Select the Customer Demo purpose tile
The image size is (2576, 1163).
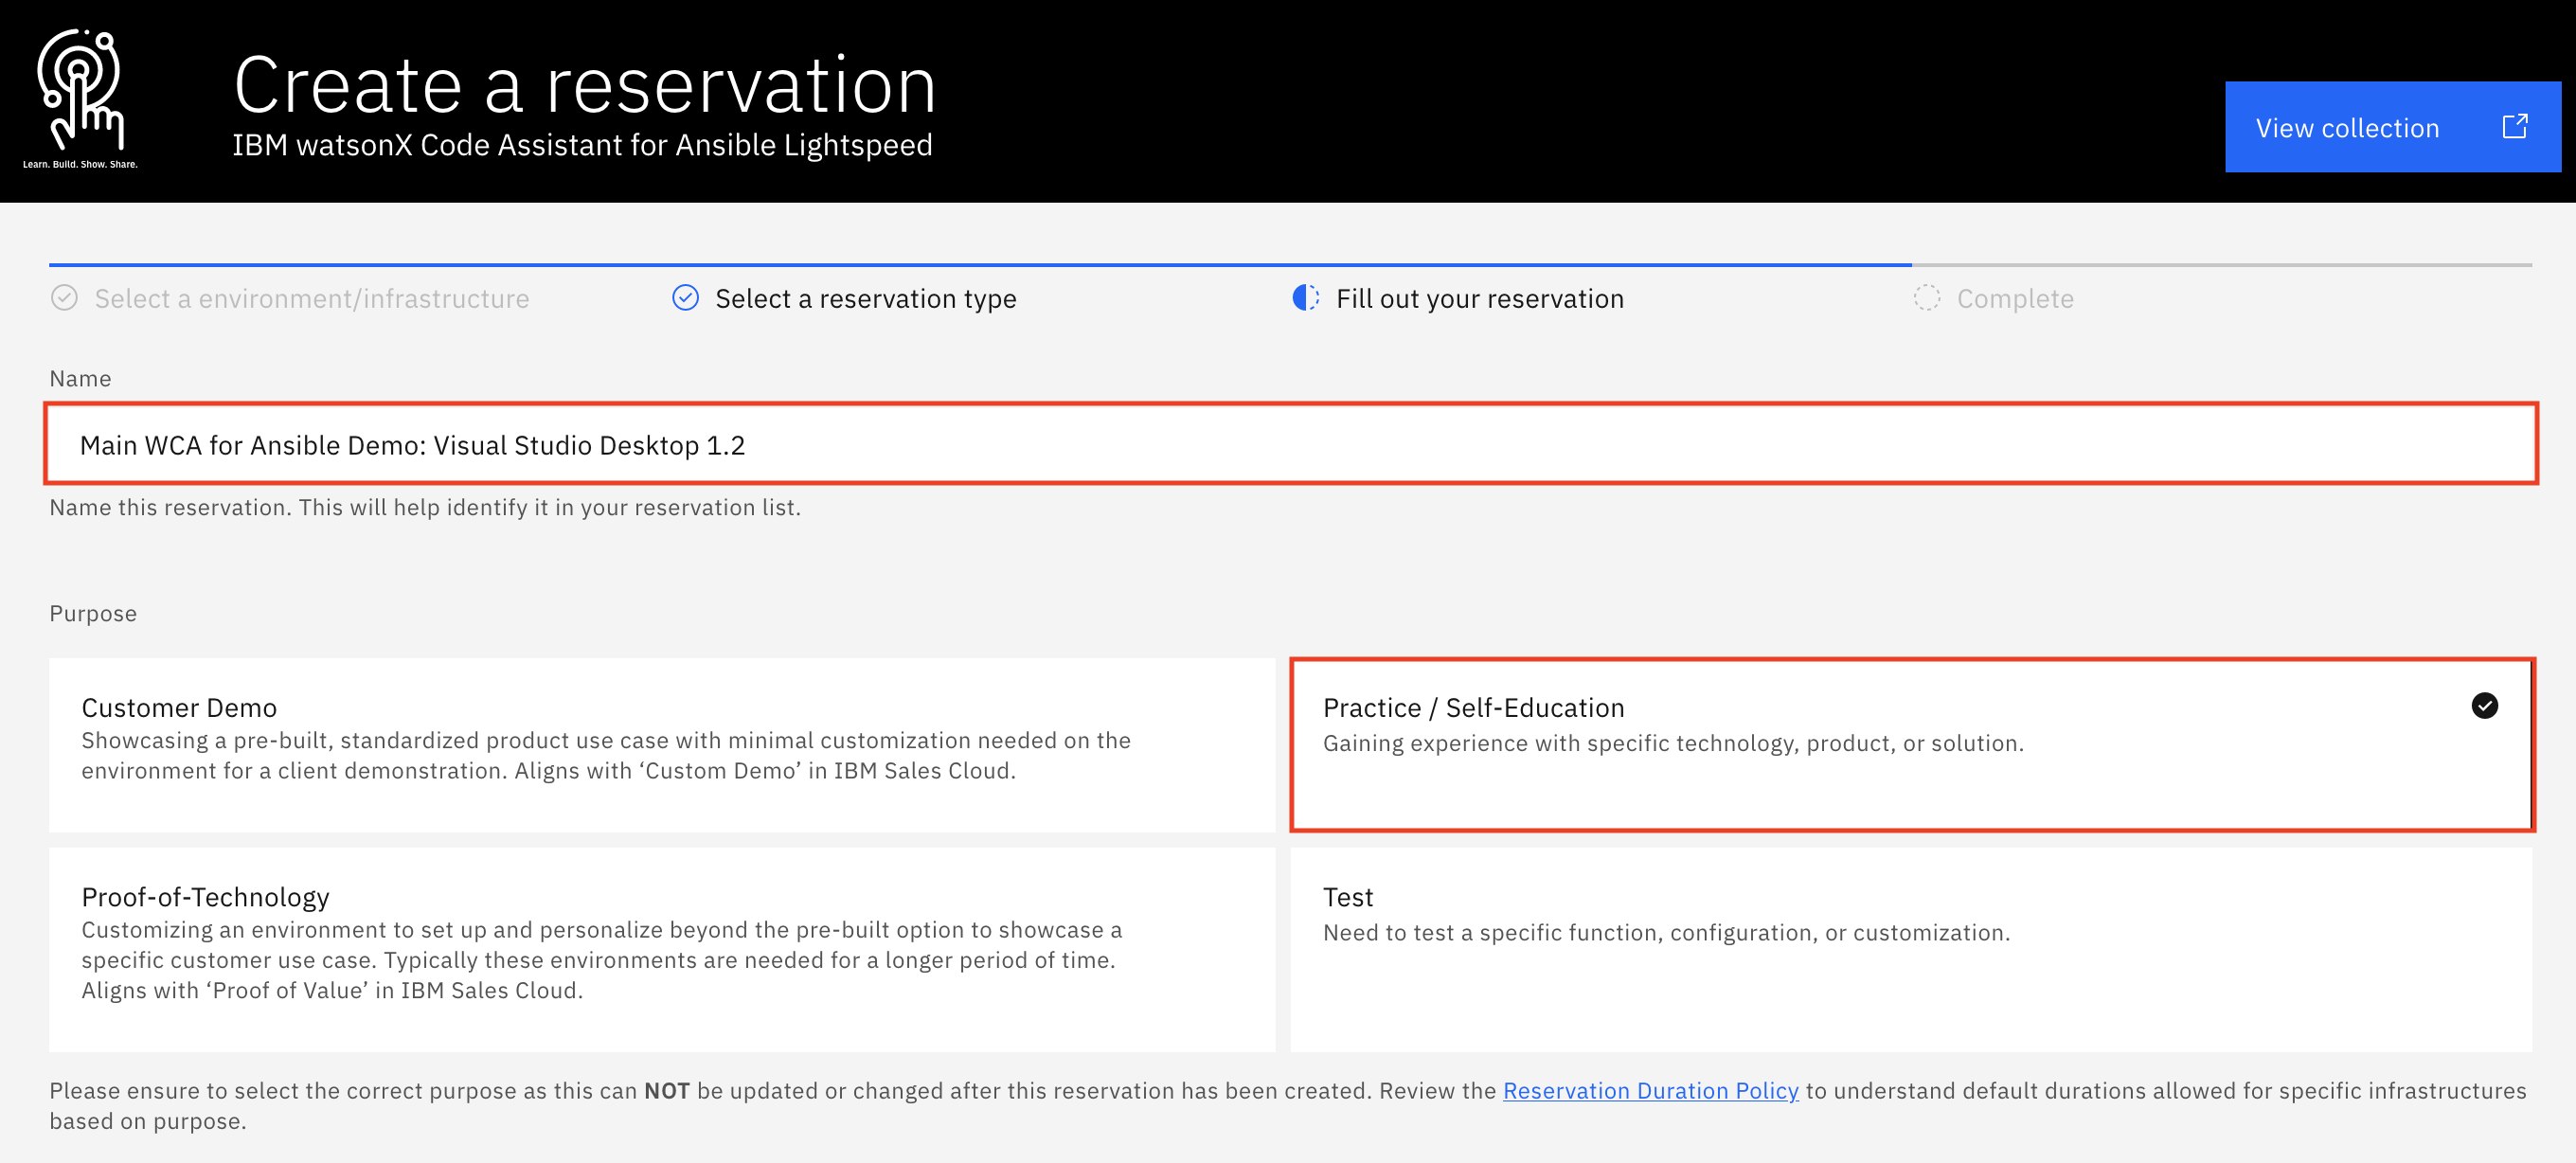click(x=661, y=744)
